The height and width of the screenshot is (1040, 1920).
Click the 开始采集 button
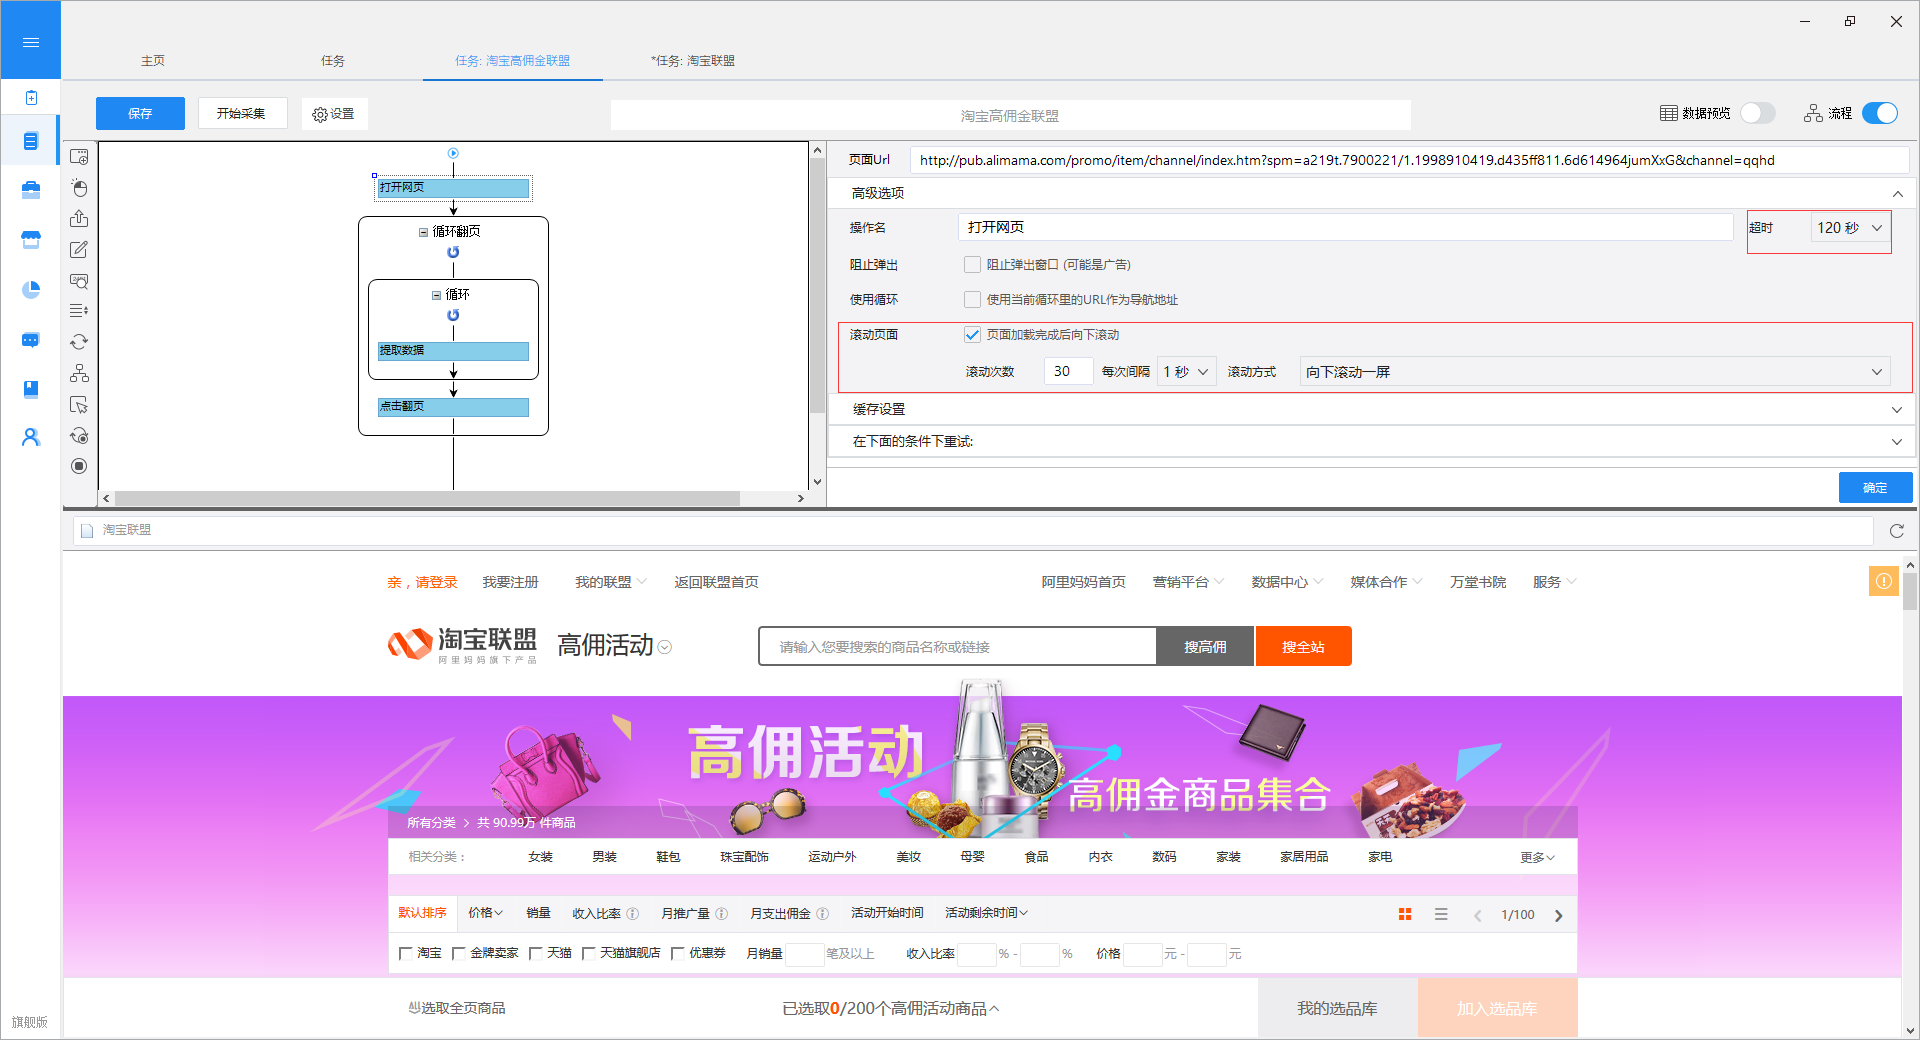[241, 114]
